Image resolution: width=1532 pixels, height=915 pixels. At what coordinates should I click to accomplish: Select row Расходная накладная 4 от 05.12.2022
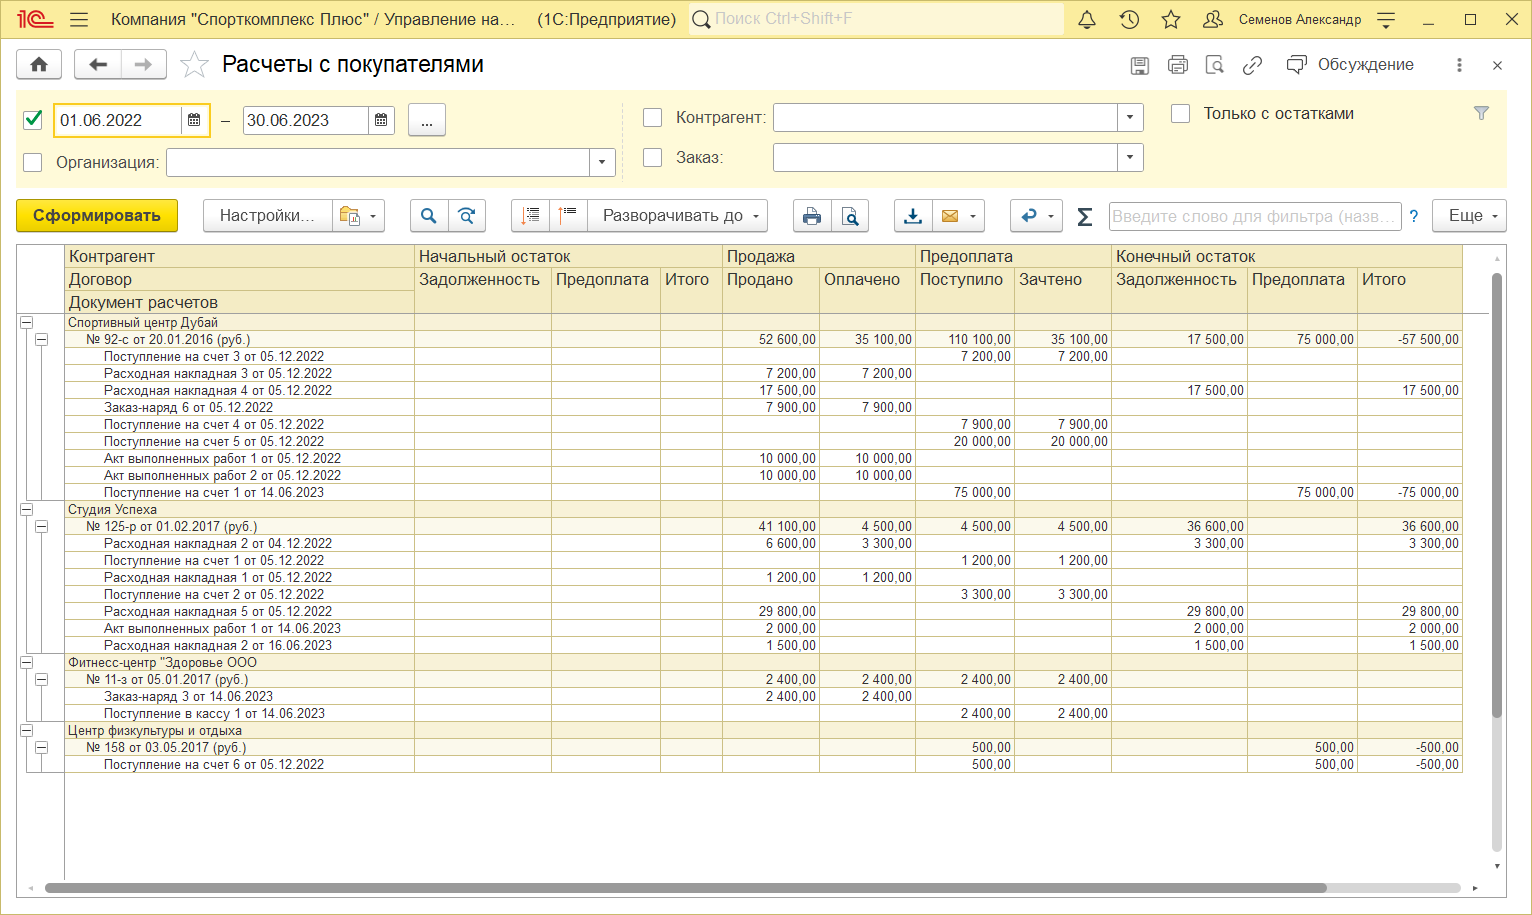click(763, 391)
